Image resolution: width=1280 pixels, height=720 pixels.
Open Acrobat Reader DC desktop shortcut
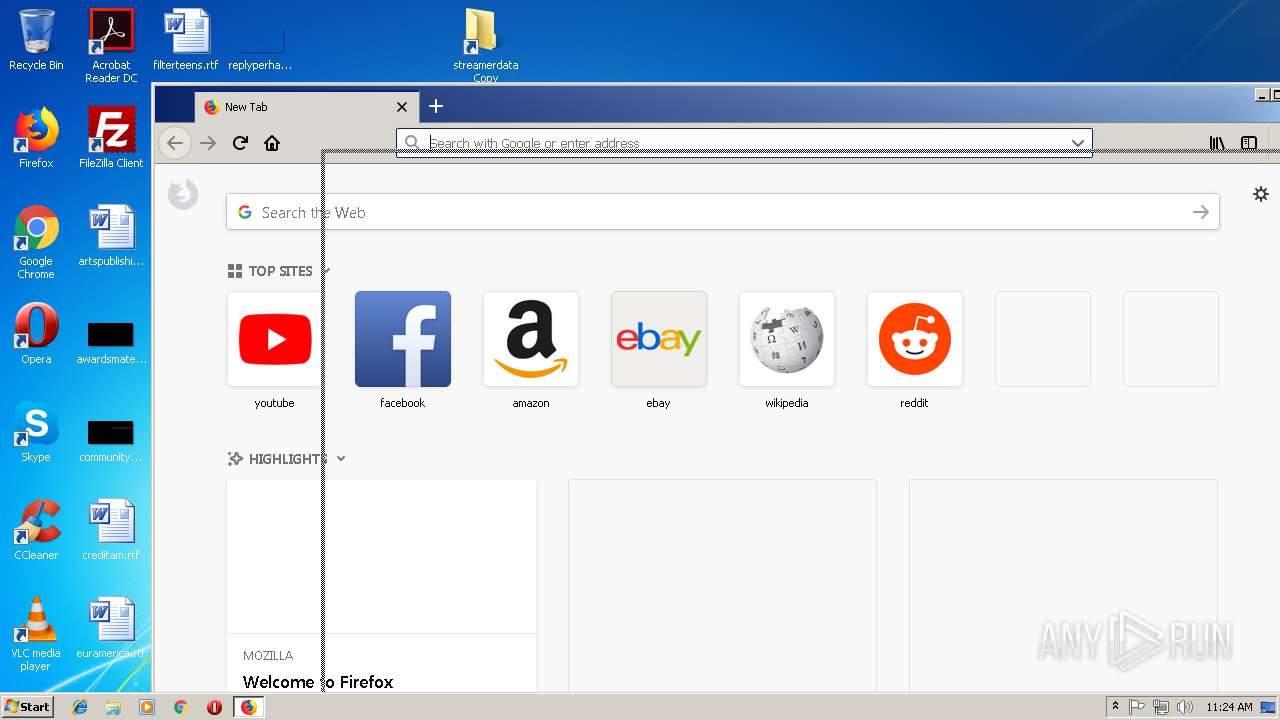[x=111, y=45]
